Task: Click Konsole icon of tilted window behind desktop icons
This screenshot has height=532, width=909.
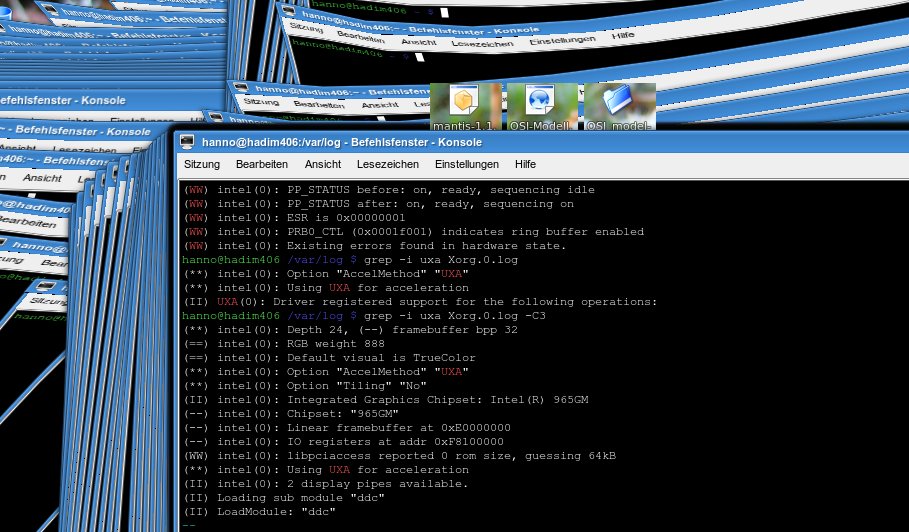Action: [240, 89]
